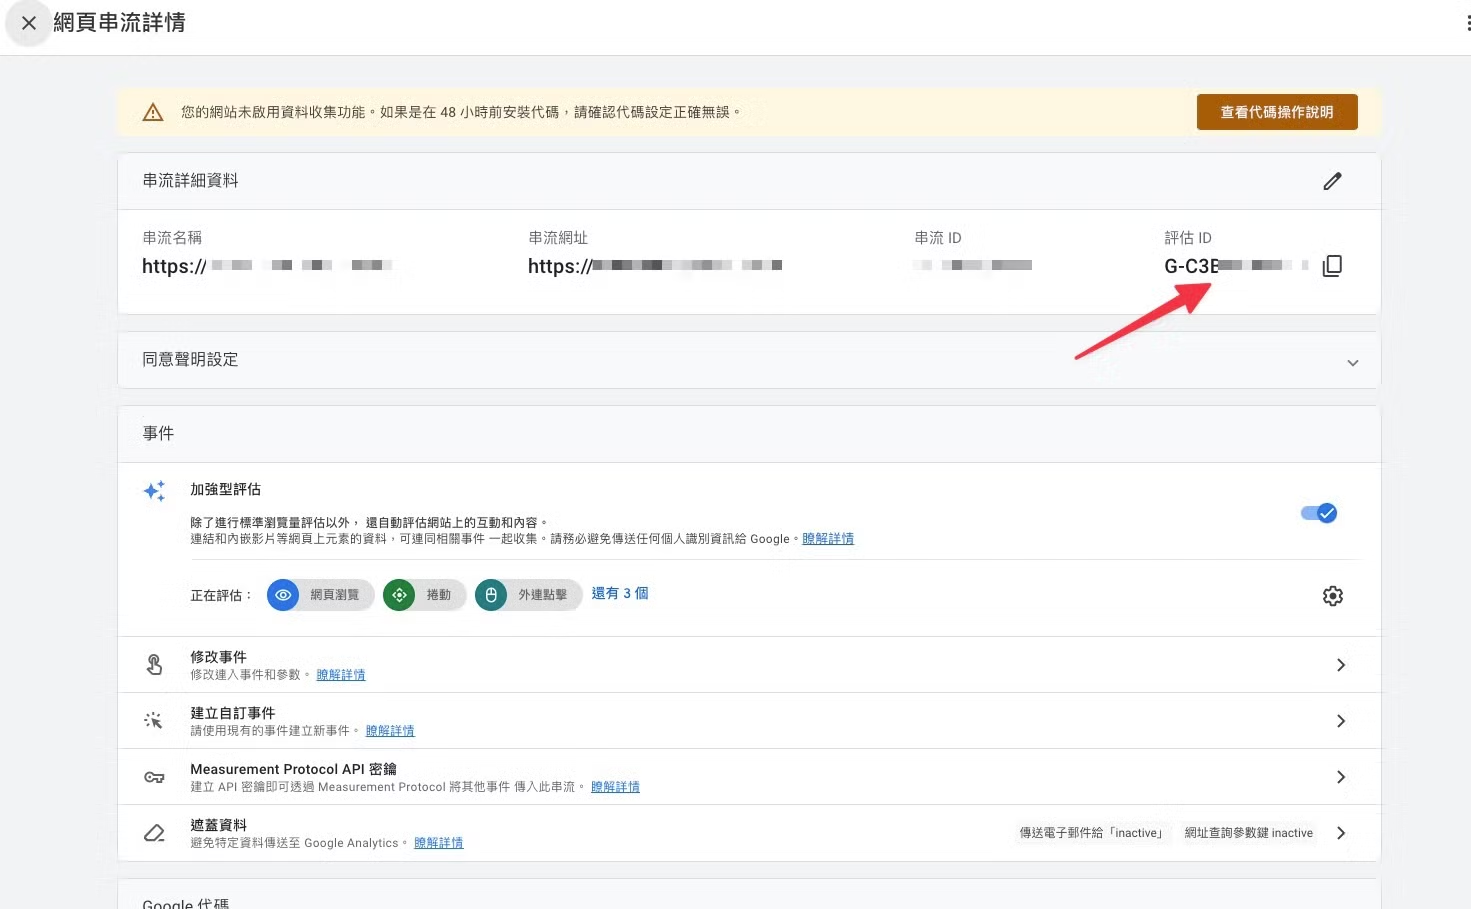Copy the measurement ID with copy icon
1471x909 pixels.
pyautogui.click(x=1332, y=266)
